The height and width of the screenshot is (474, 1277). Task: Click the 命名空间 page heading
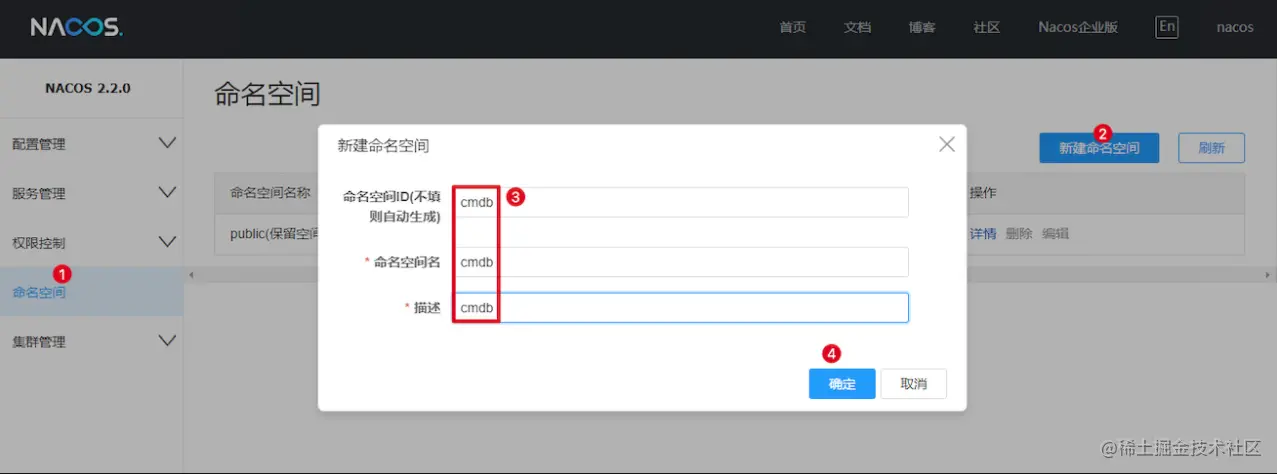pos(267,95)
